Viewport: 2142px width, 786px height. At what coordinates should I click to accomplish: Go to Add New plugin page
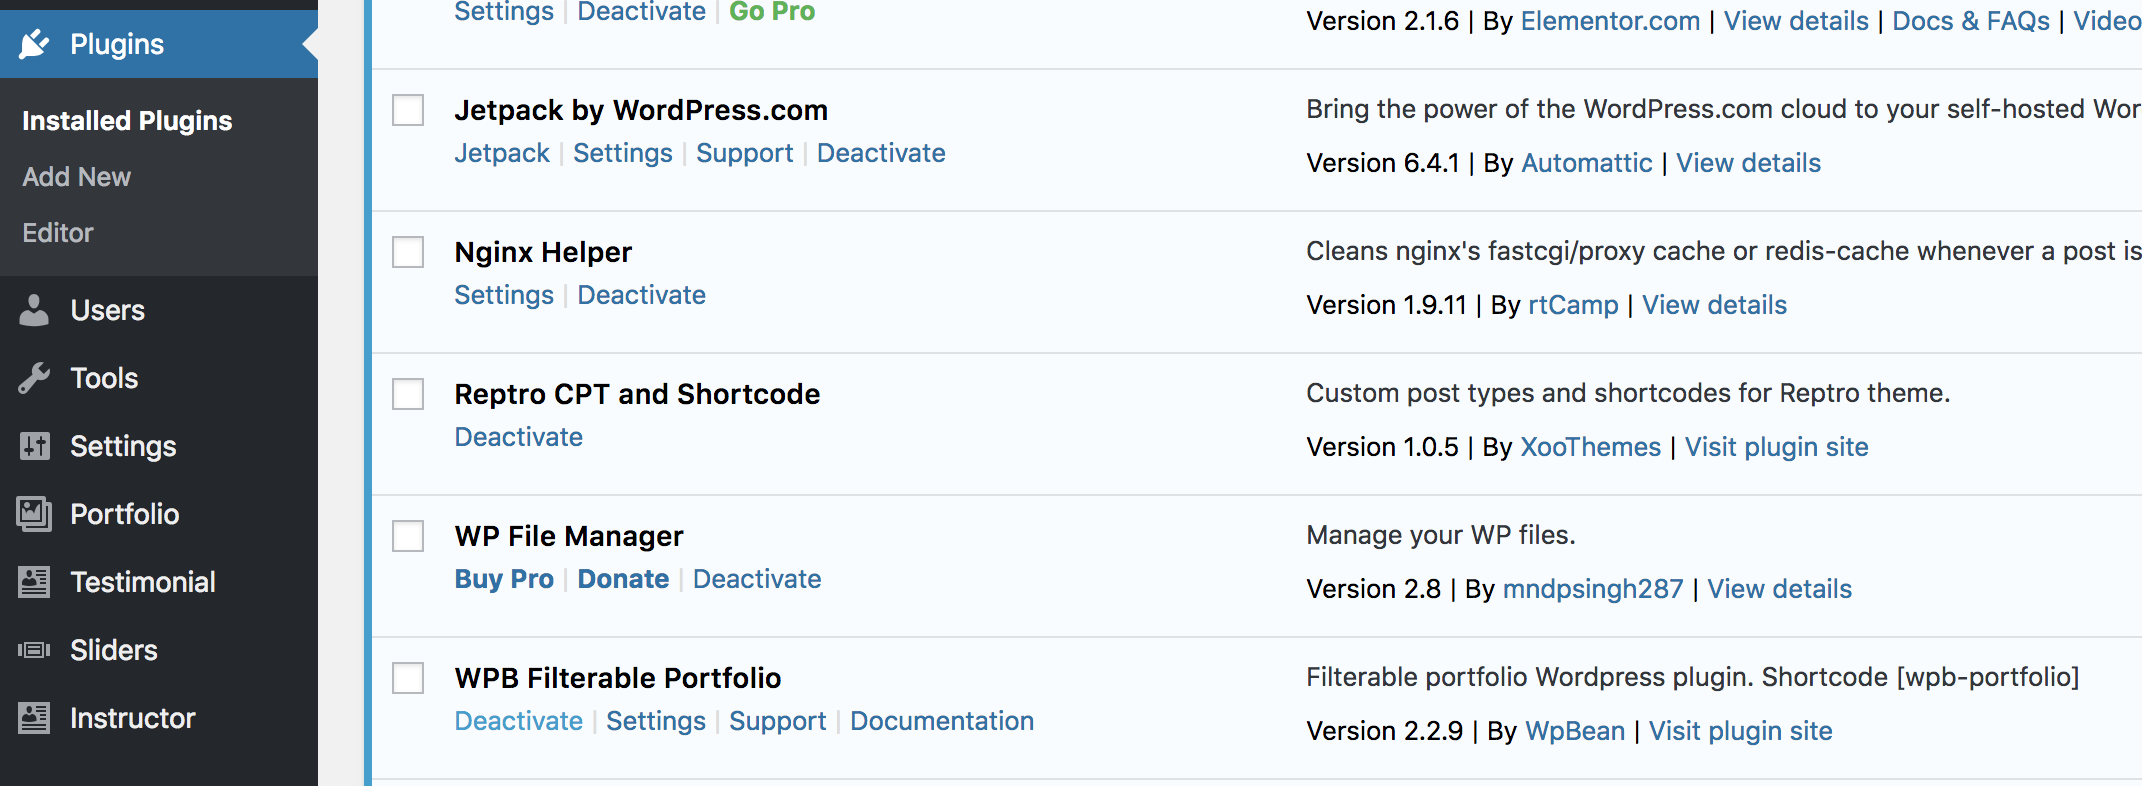tap(77, 177)
